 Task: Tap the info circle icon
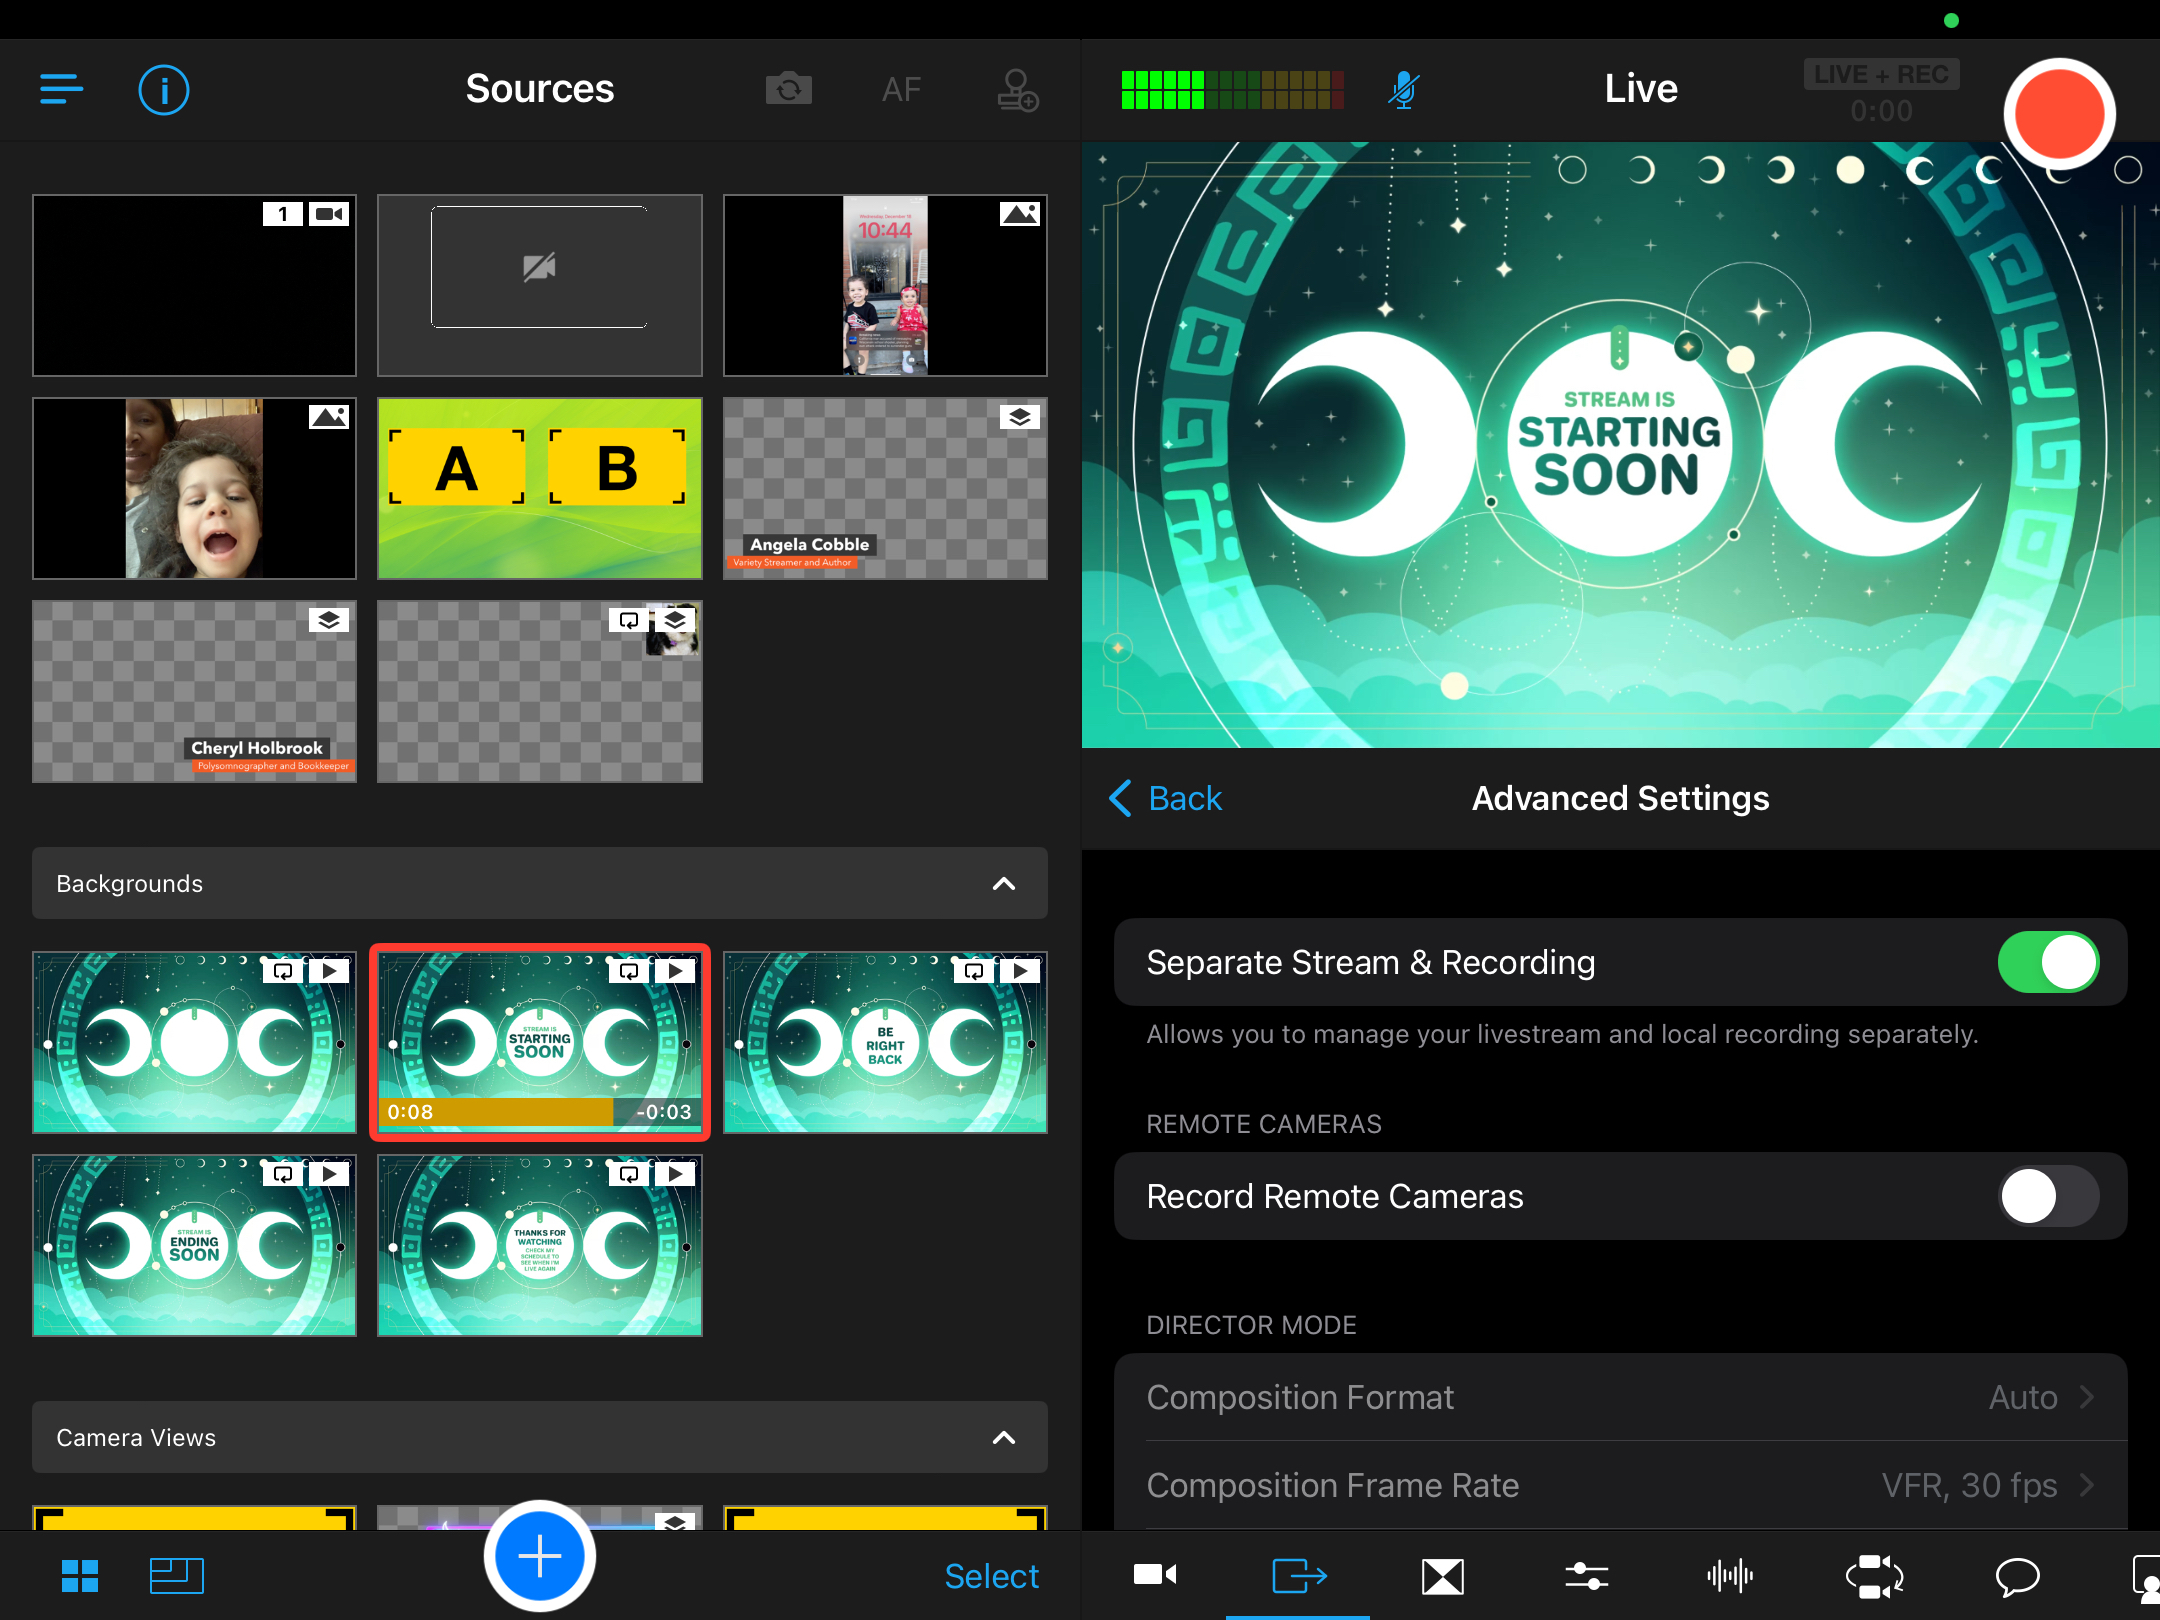point(163,90)
